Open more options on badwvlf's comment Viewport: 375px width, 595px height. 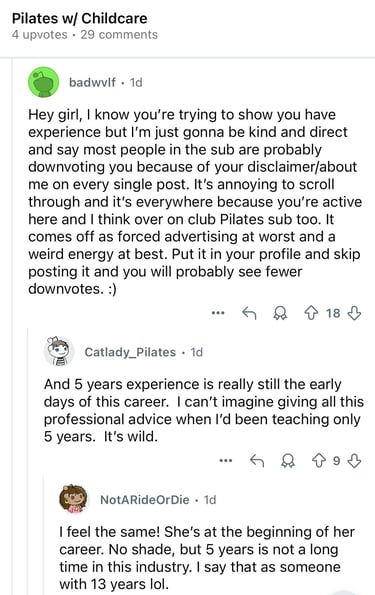coord(218,313)
